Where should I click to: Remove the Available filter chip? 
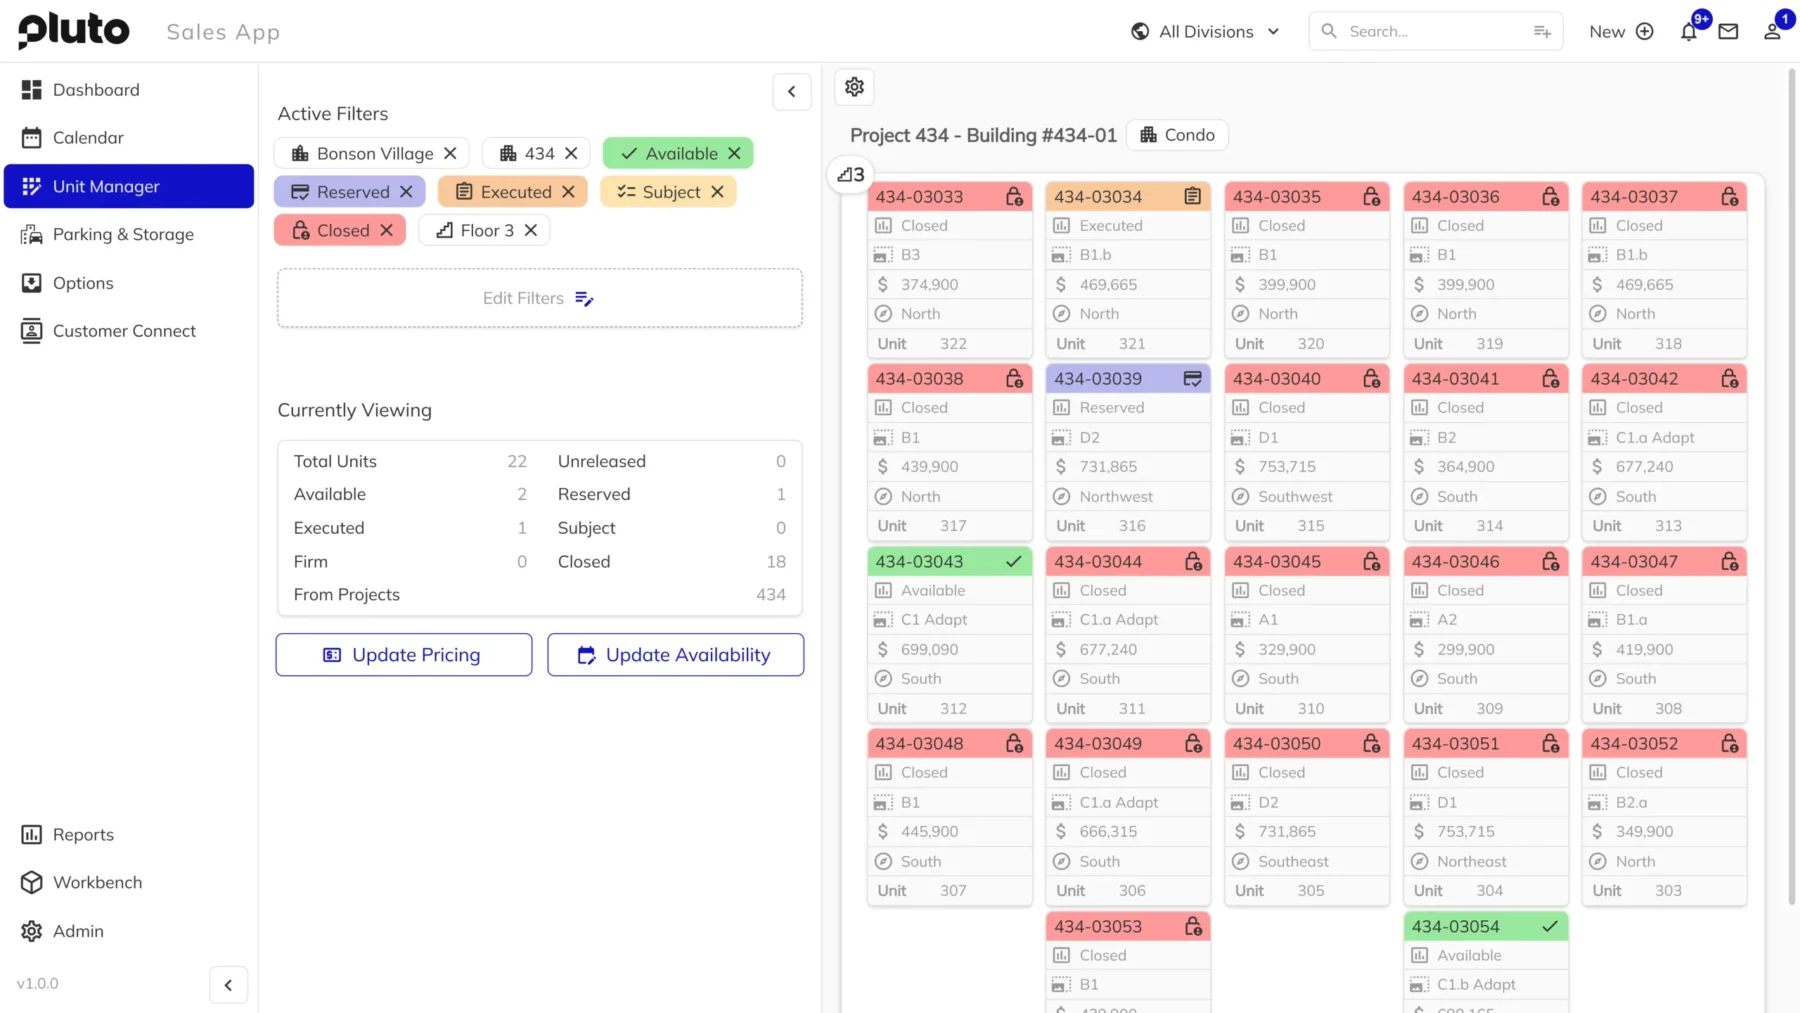735,153
